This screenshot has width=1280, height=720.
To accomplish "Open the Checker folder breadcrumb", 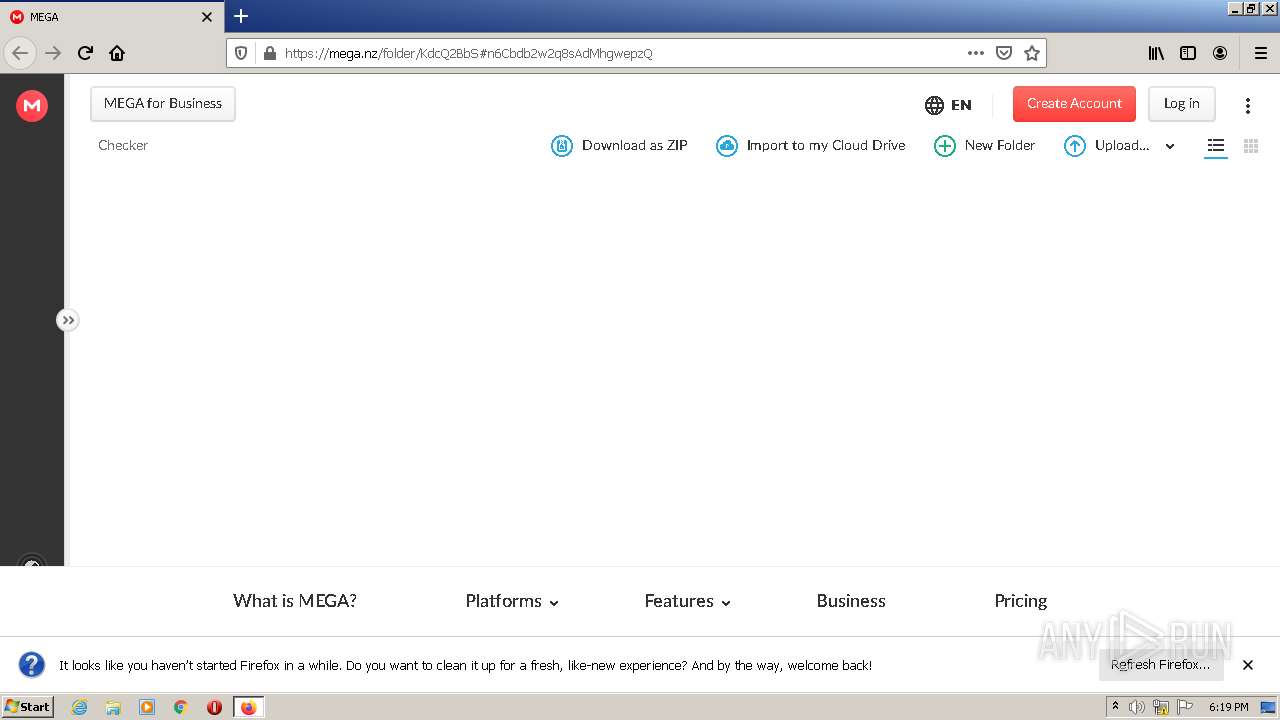I will click(x=123, y=146).
